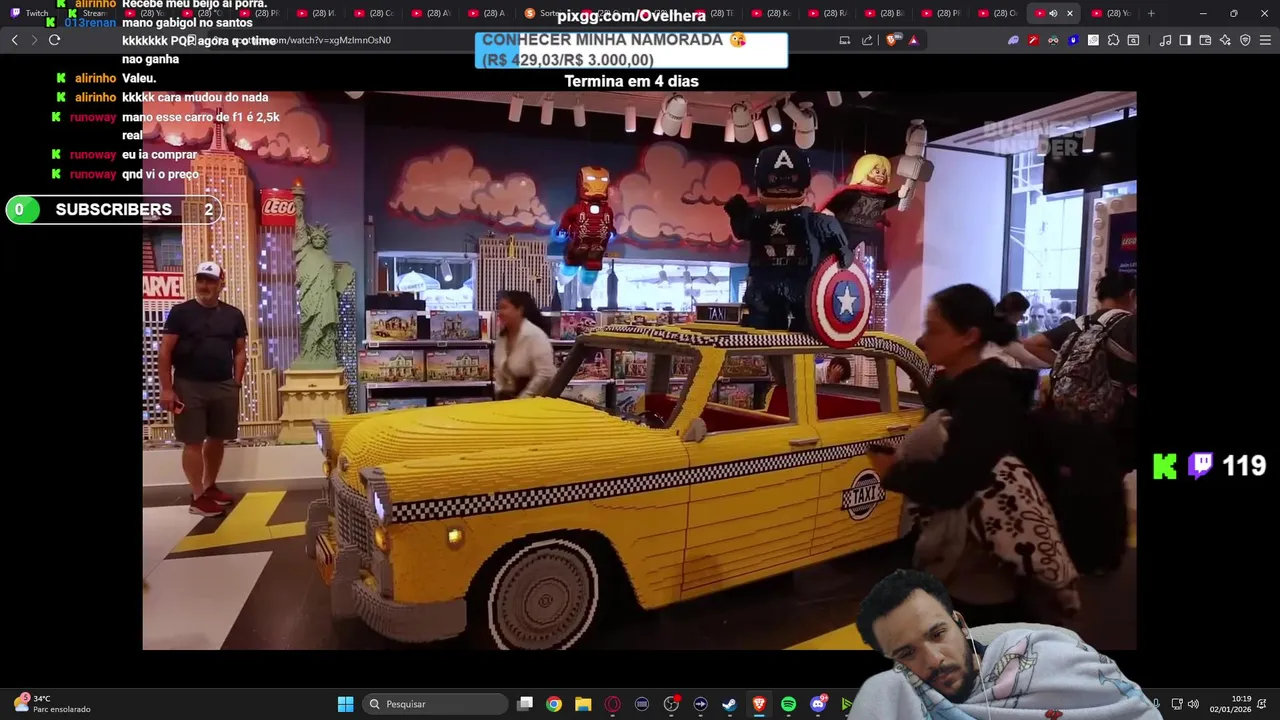Open the music note playlist icon
This screenshot has width=1280, height=720.
point(1165,40)
